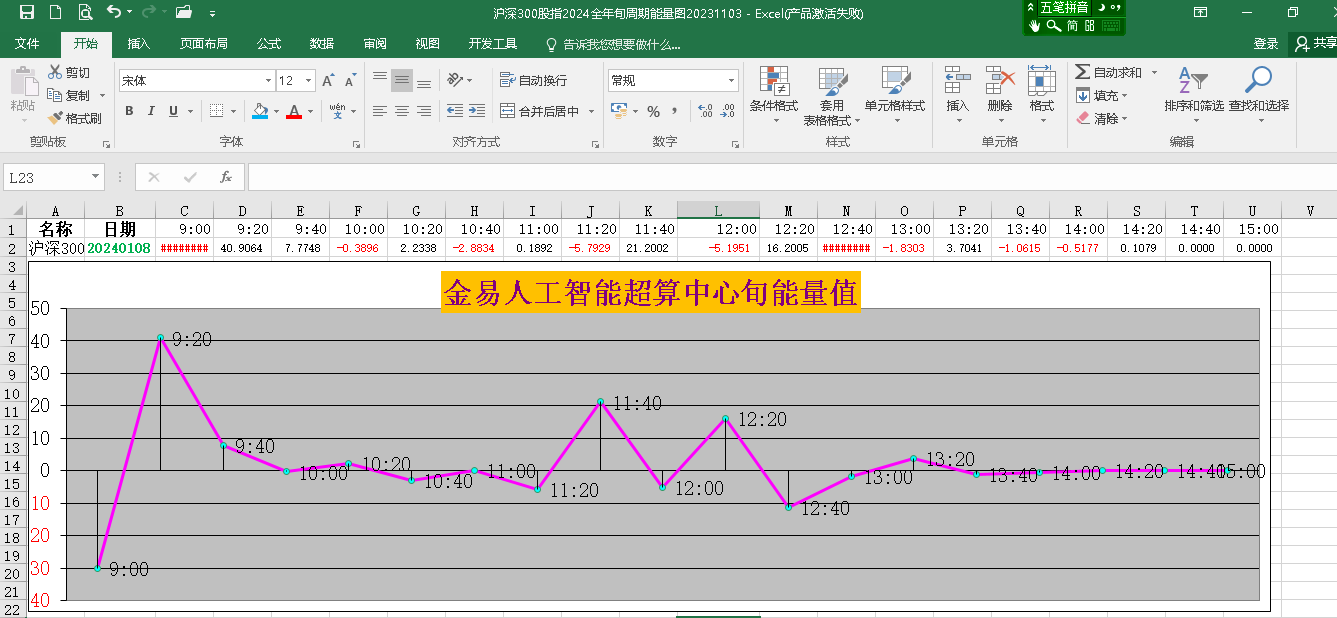The image size is (1337, 618).
Task: Open file via folder icon in quick access toolbar
Action: point(183,13)
